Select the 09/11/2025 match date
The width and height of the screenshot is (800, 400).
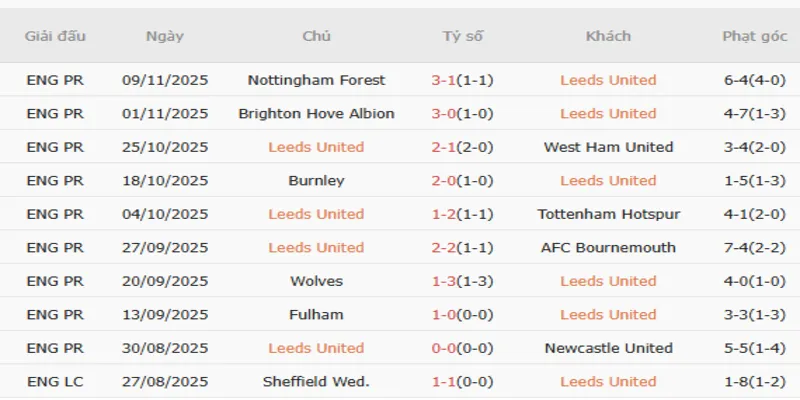(165, 80)
